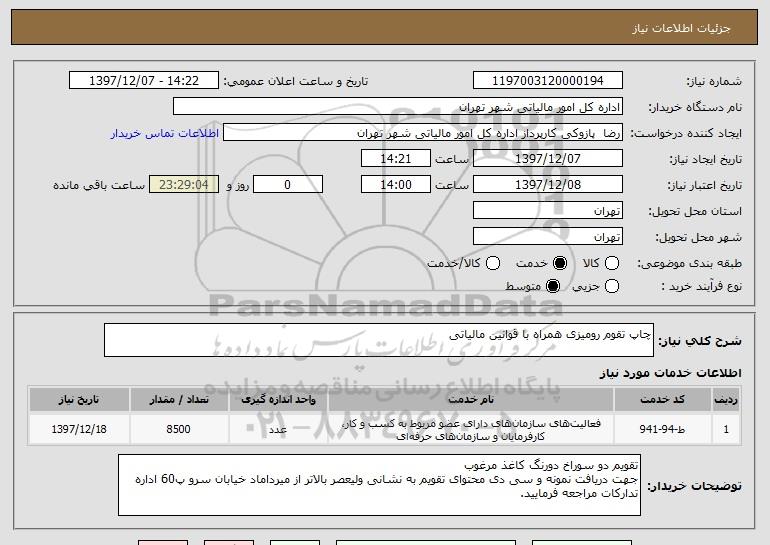Select the کالا/خدمت radio button

coord(493,263)
